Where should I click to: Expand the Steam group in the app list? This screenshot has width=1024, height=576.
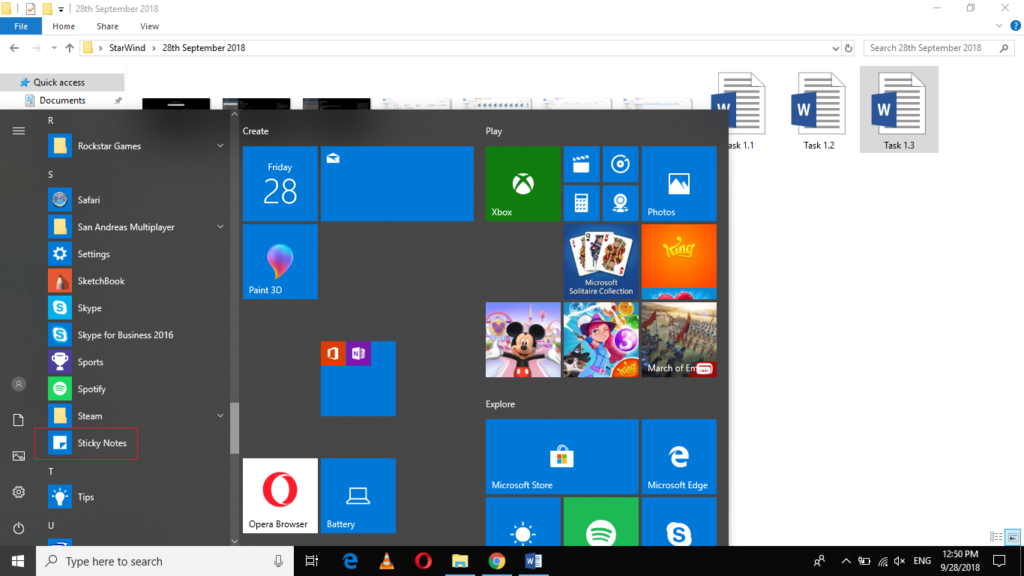pyautogui.click(x=220, y=415)
